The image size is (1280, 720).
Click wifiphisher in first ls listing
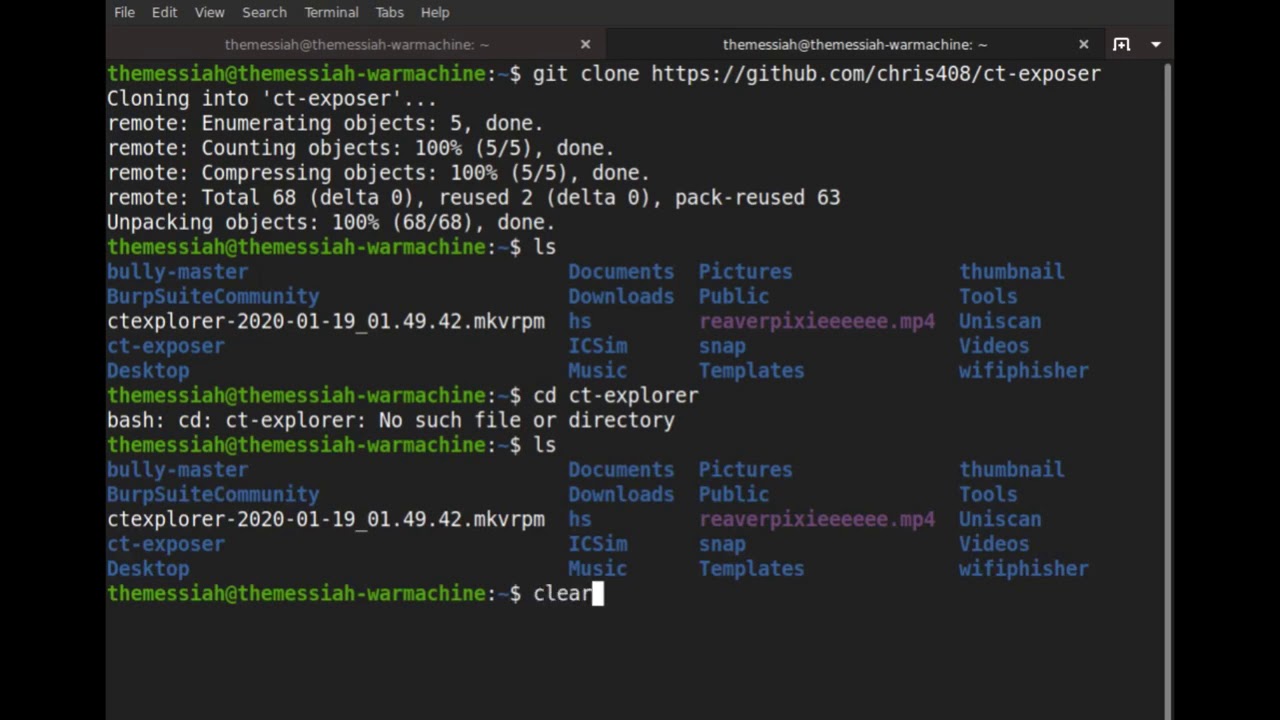(1023, 371)
